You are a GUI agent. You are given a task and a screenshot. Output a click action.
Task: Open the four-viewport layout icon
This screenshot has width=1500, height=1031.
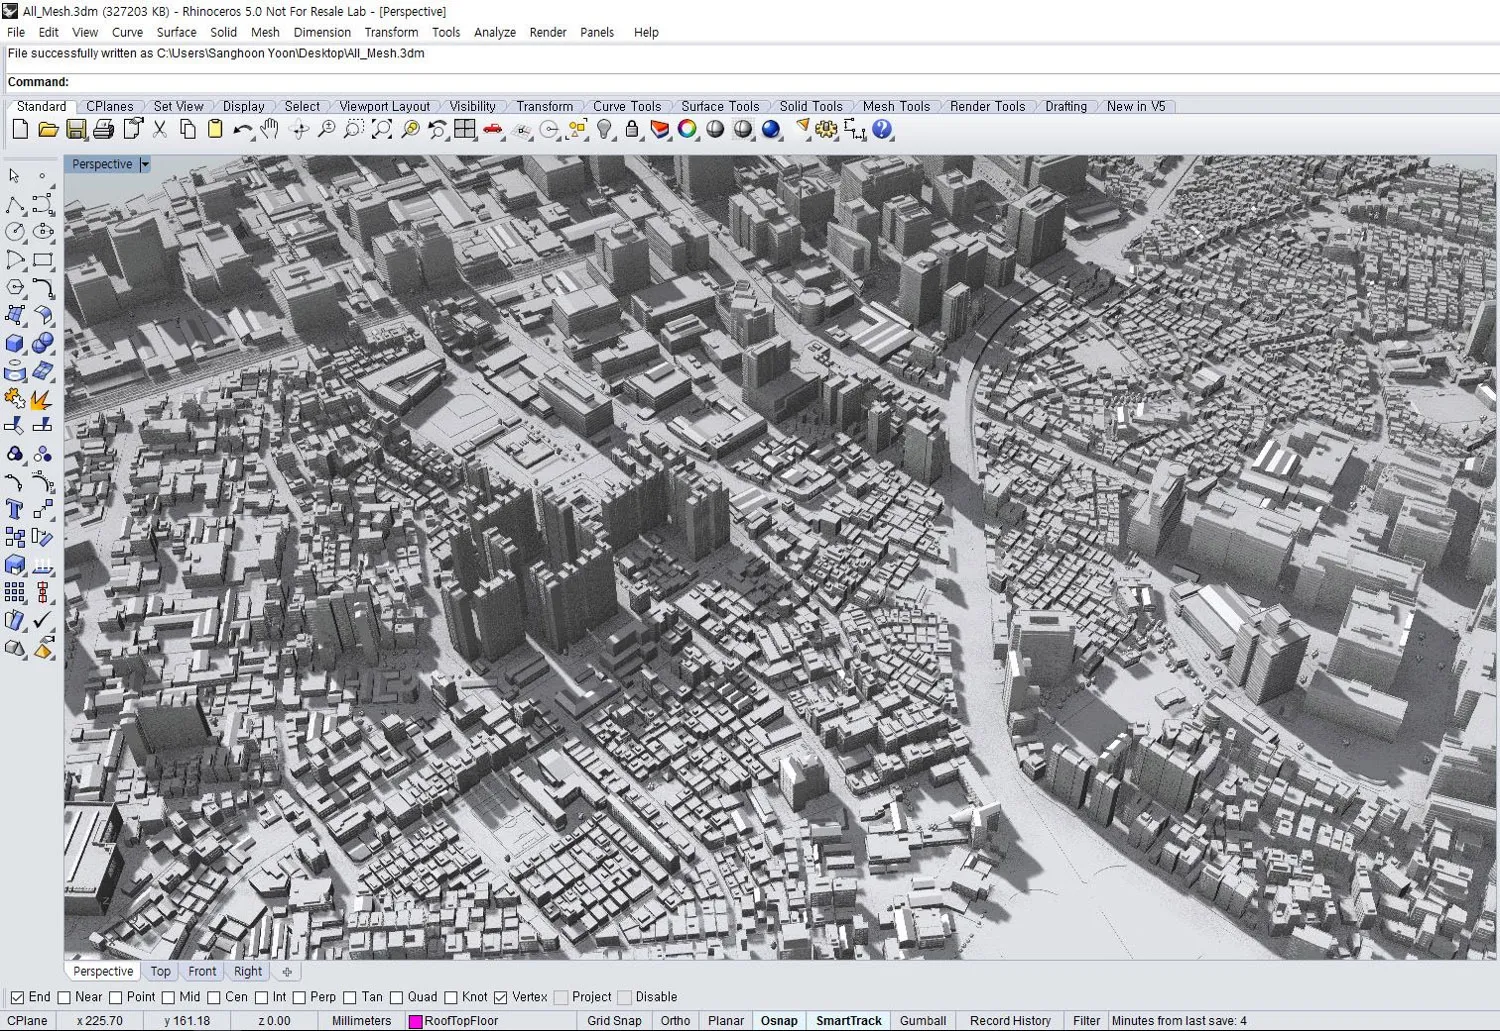click(465, 129)
